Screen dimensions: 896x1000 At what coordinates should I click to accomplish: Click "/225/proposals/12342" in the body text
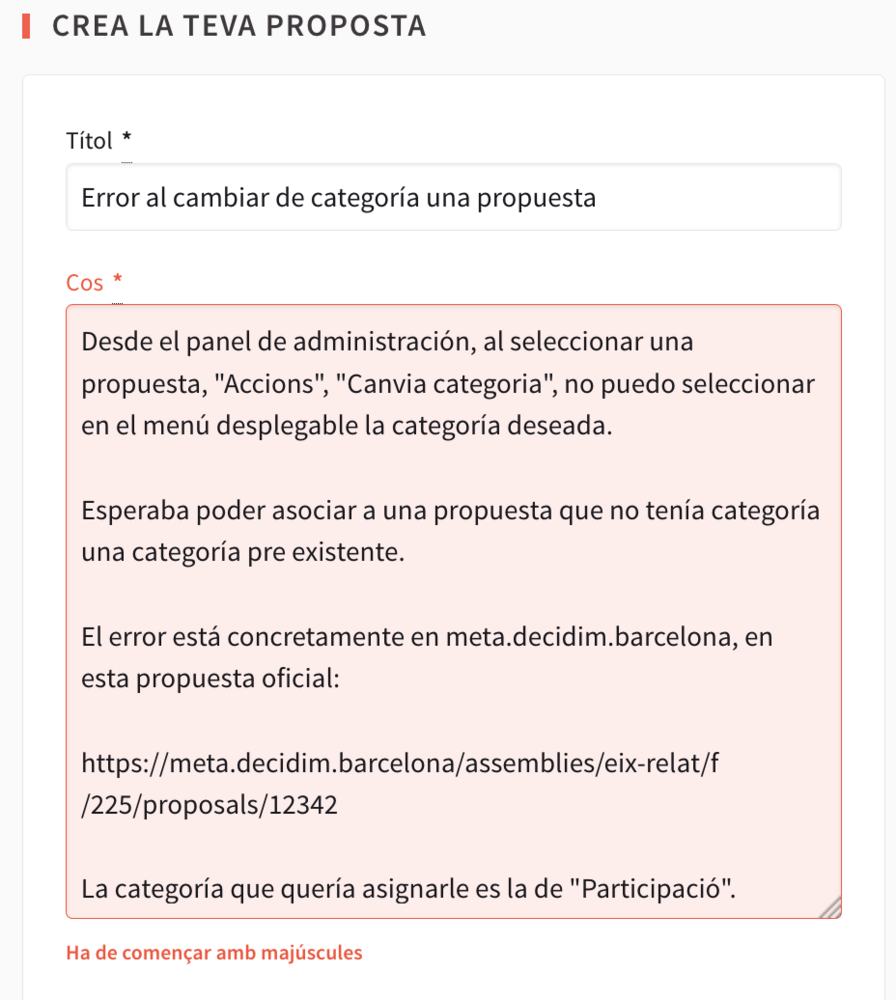[x=210, y=807]
